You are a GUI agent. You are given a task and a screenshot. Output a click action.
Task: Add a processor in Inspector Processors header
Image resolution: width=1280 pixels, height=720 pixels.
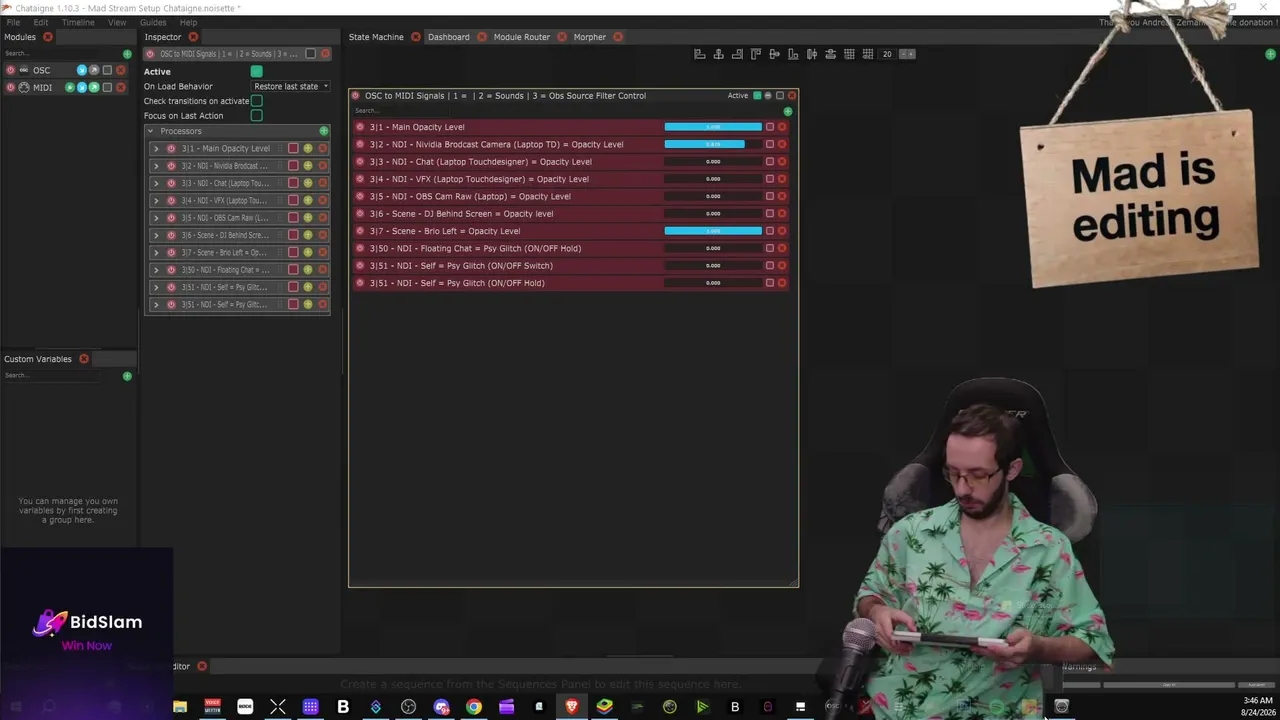[323, 131]
